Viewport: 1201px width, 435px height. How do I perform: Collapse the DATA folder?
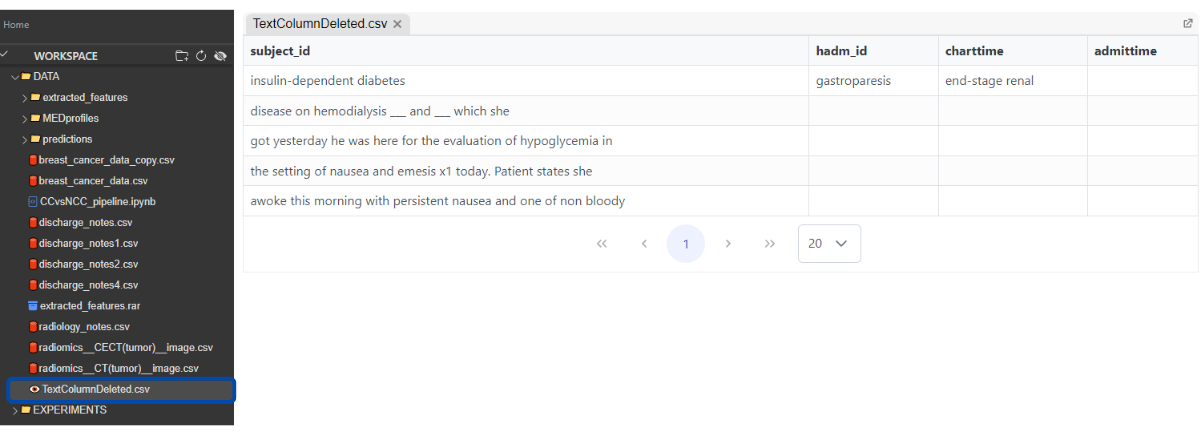click(x=14, y=76)
